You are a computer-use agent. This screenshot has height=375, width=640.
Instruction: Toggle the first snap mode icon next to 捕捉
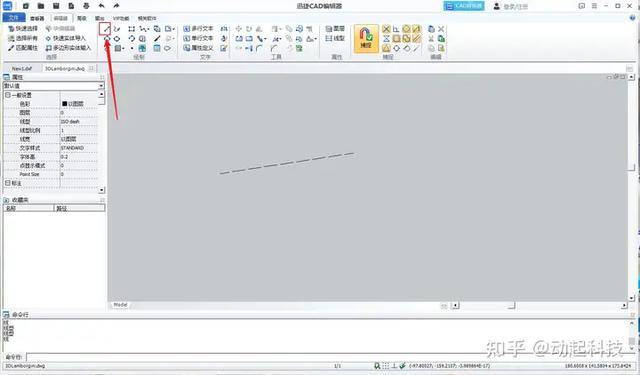tap(386, 29)
